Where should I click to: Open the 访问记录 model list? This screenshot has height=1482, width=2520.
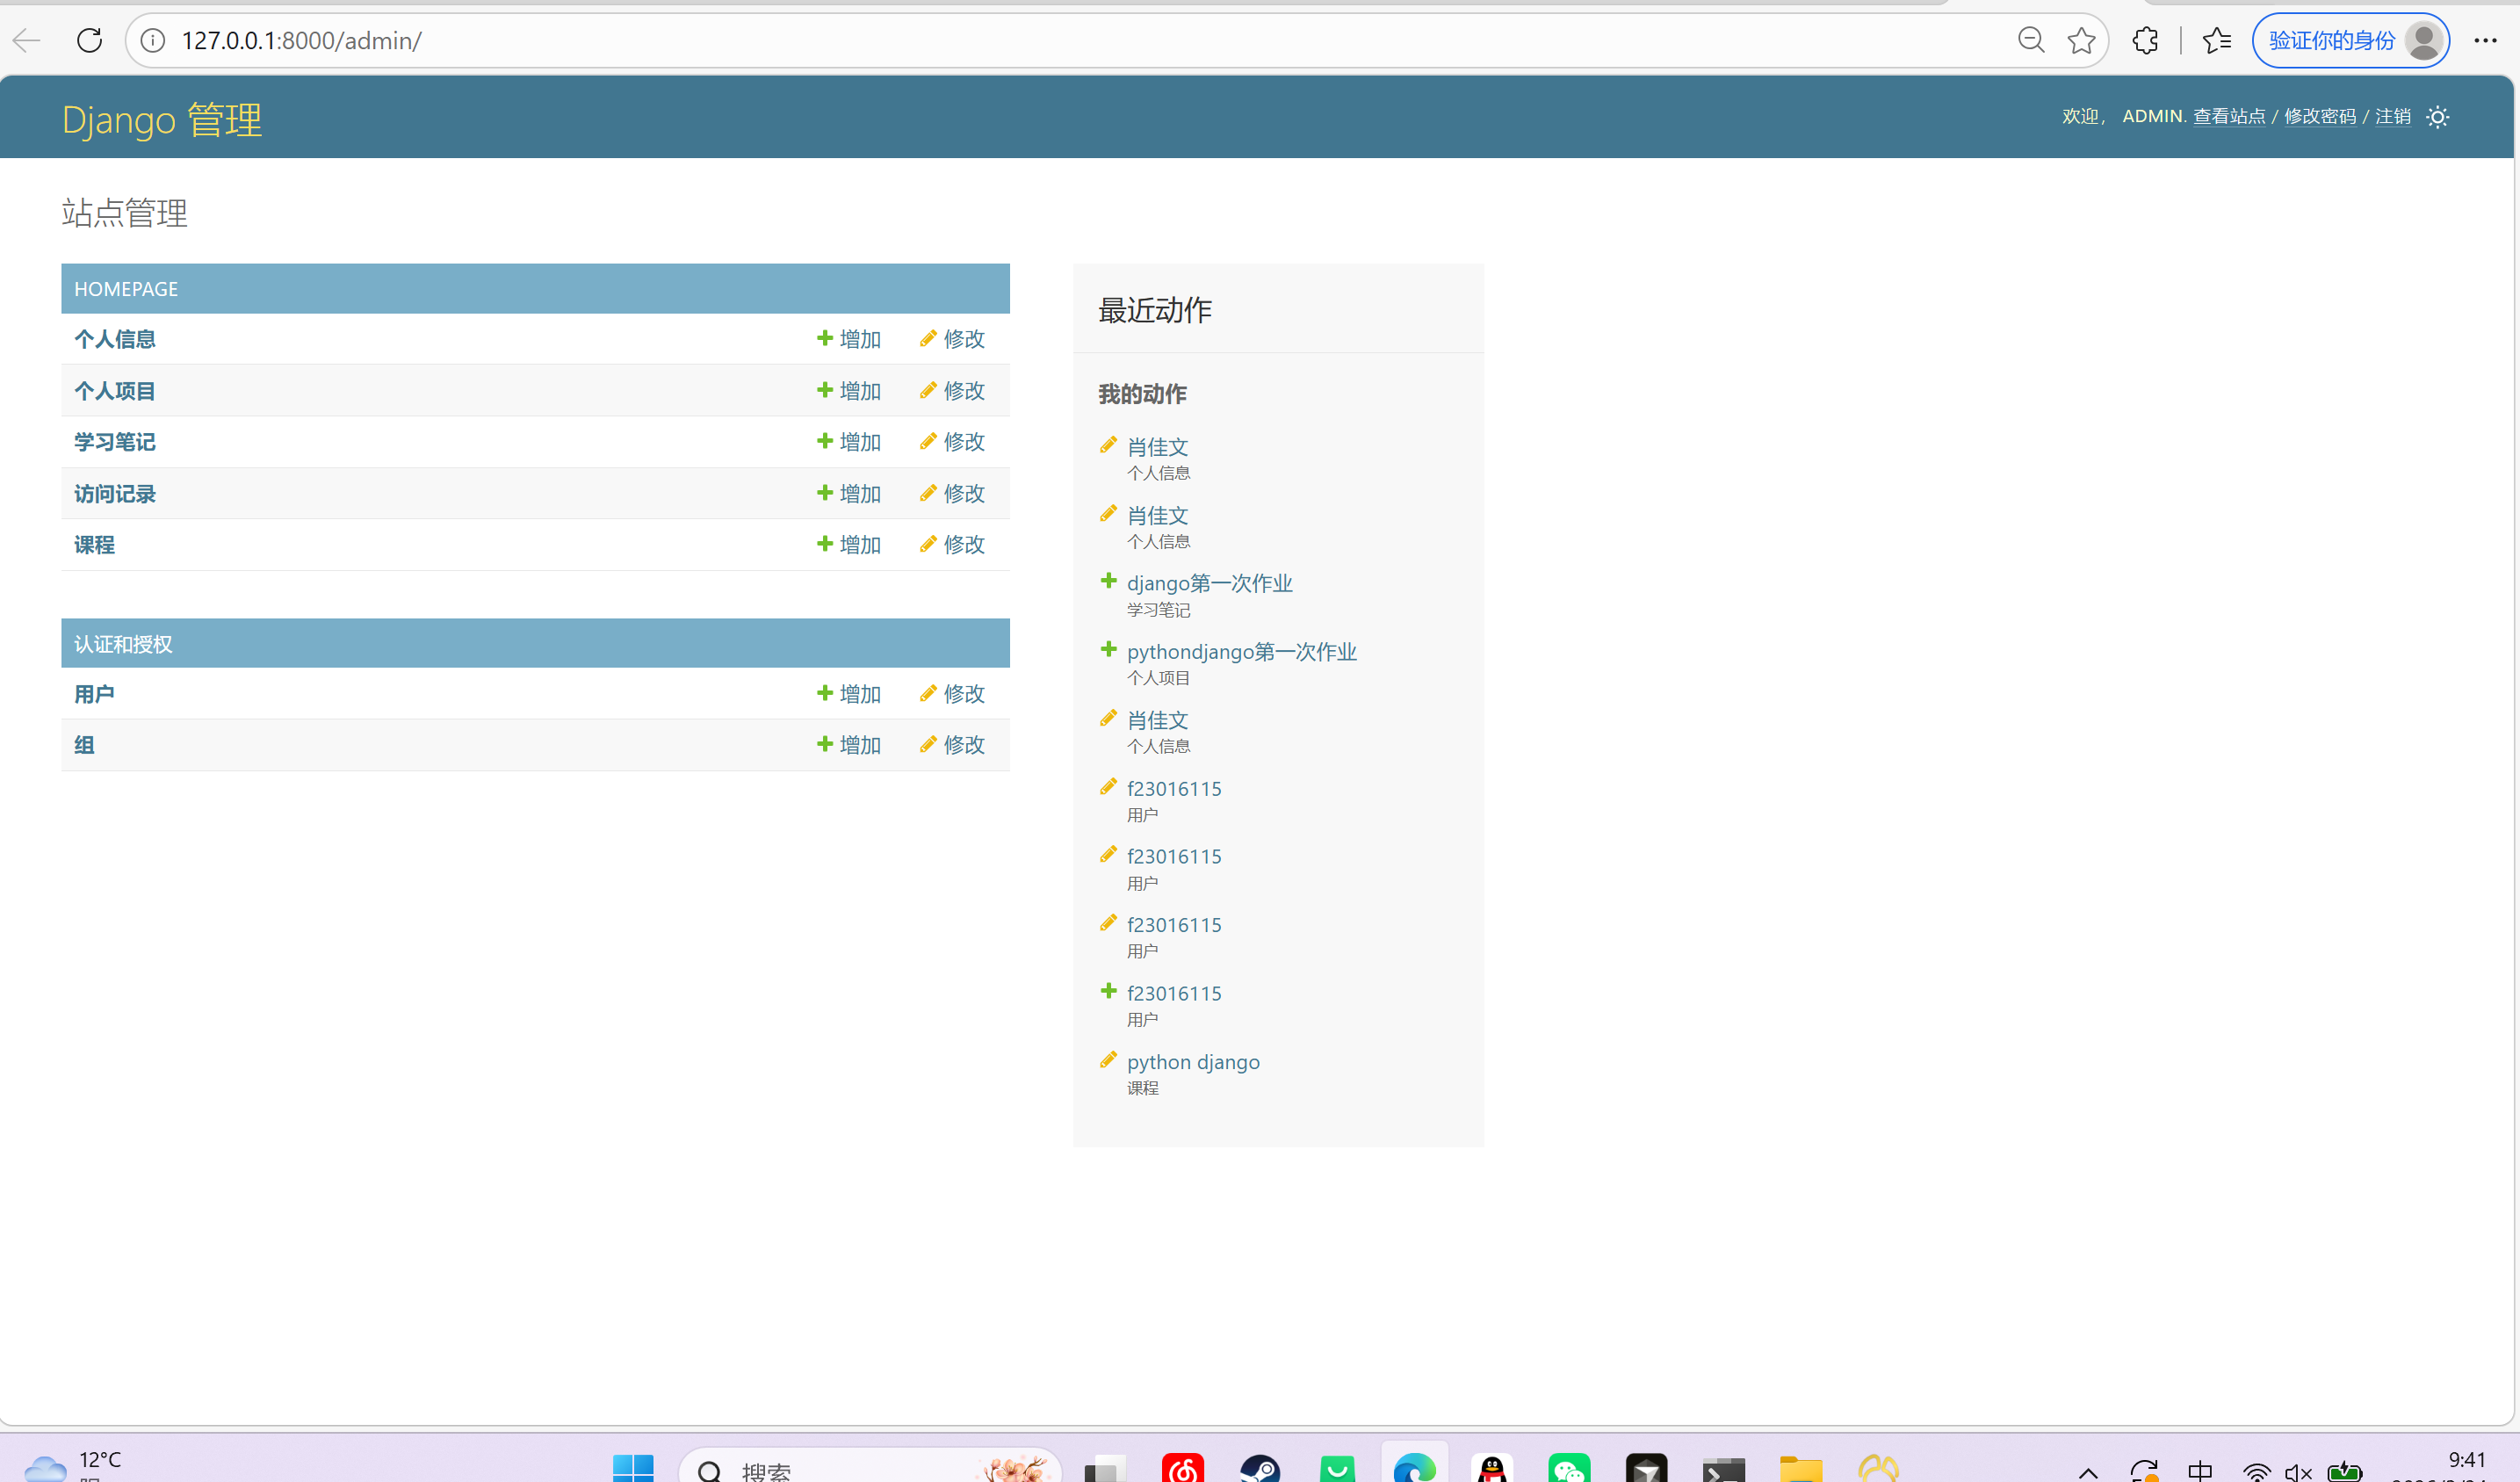[115, 494]
